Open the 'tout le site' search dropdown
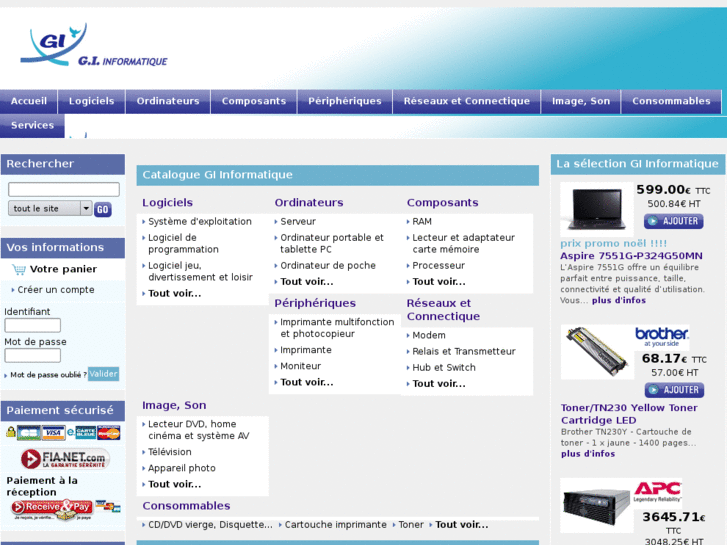The image size is (727, 545). 50,209
